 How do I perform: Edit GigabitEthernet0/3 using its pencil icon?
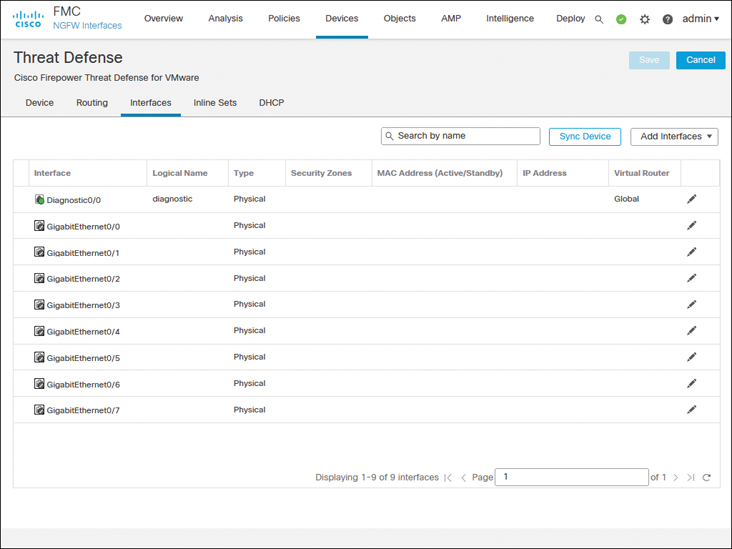[691, 305]
